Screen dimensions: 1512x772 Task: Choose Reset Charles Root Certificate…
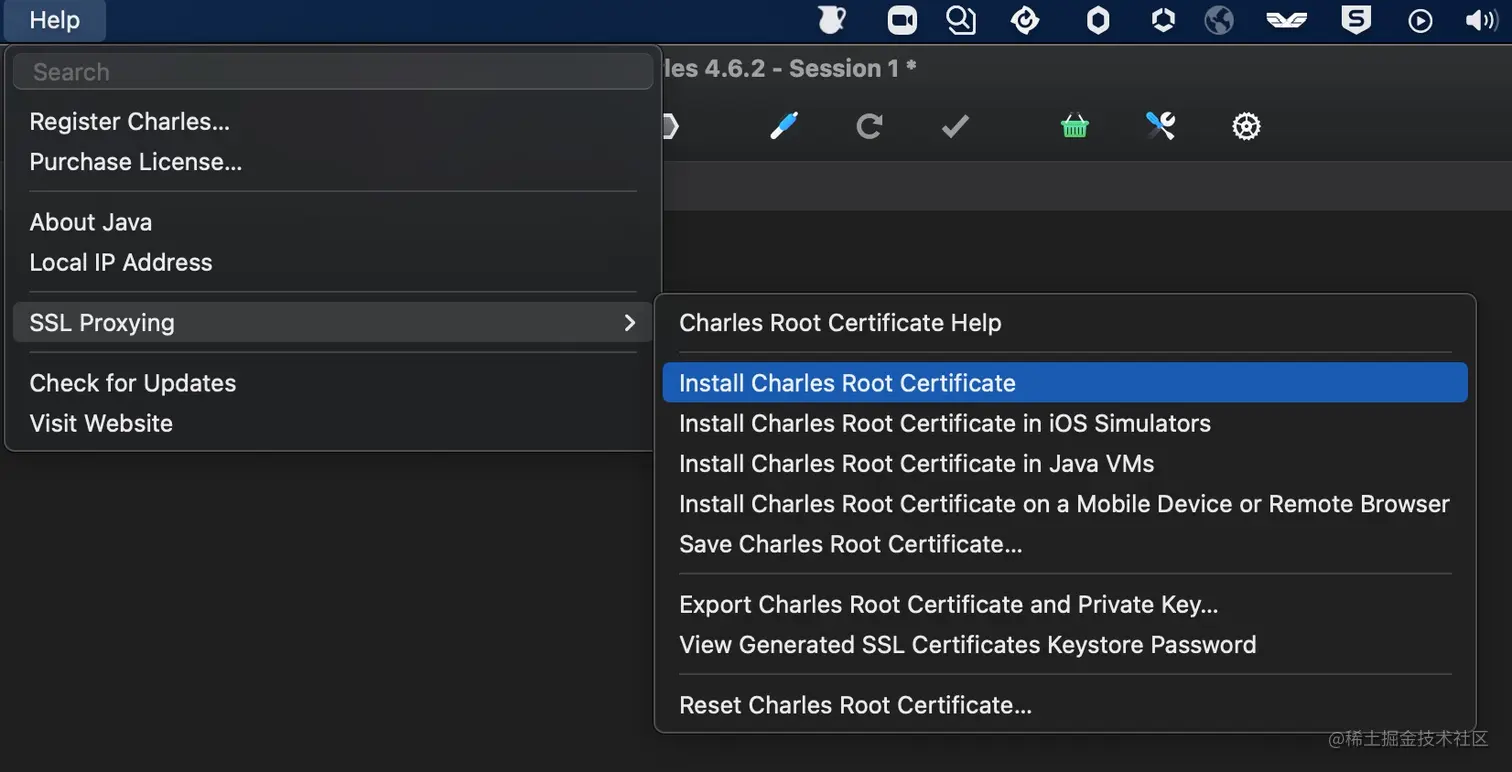tap(1065, 705)
